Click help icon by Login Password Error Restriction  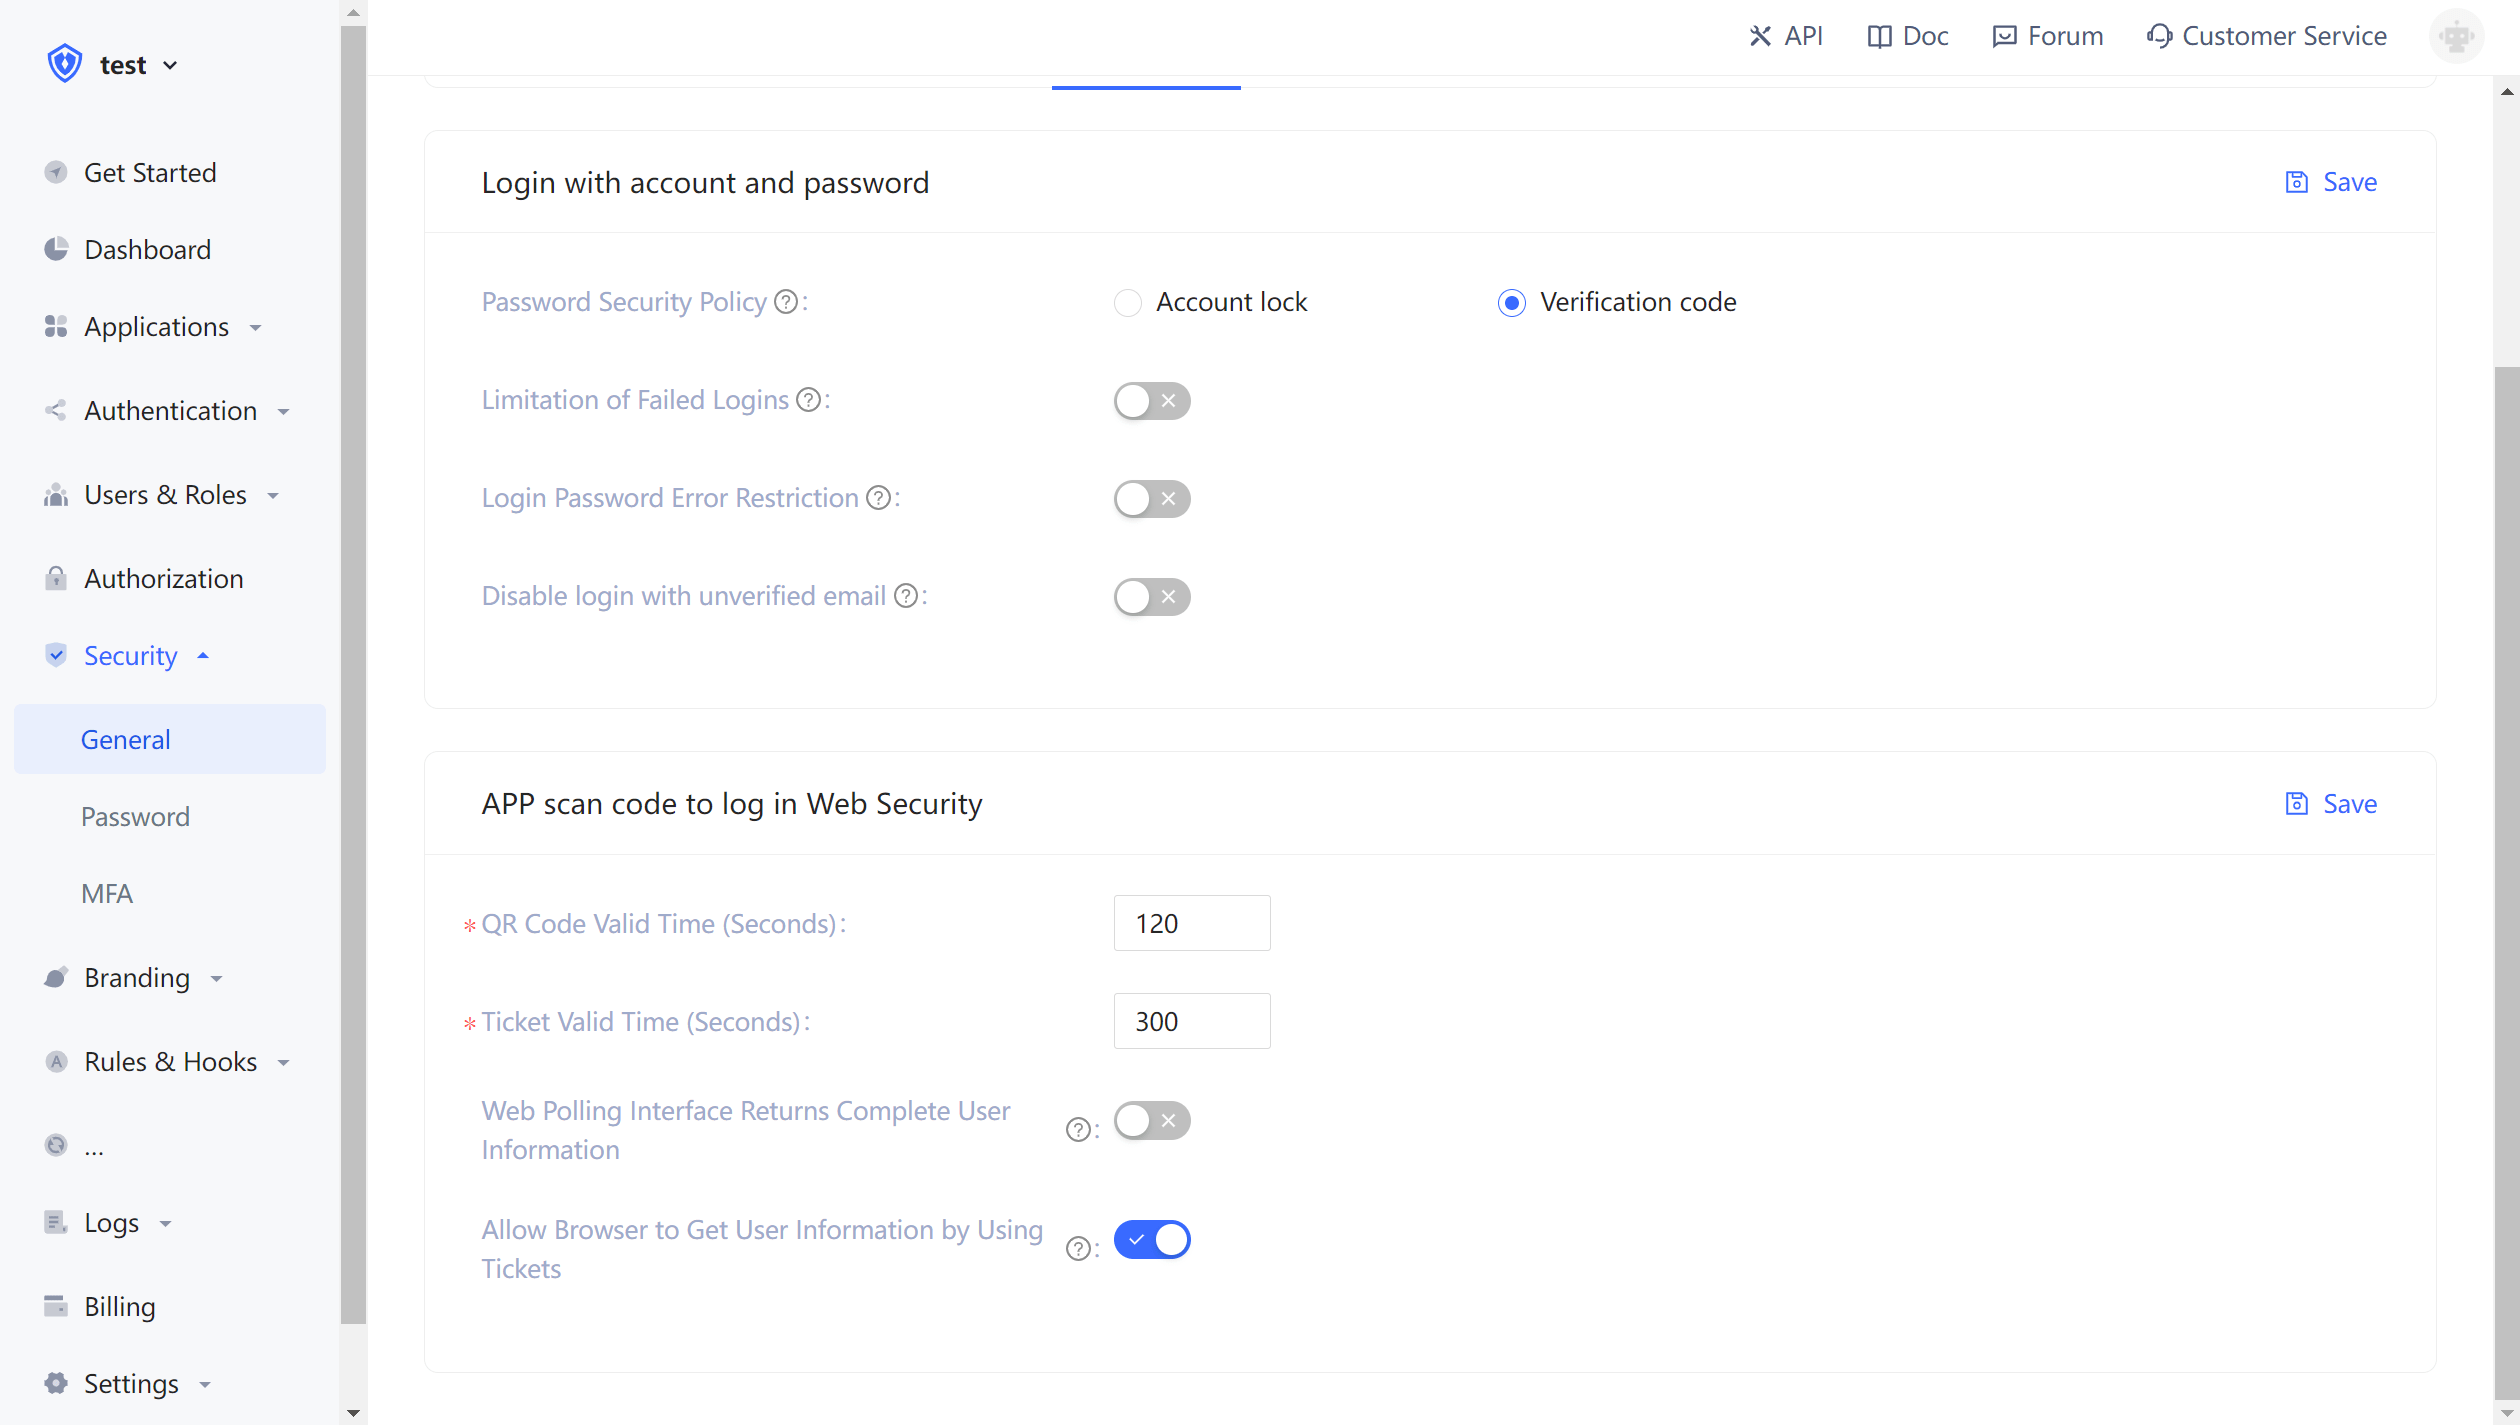pos(878,498)
